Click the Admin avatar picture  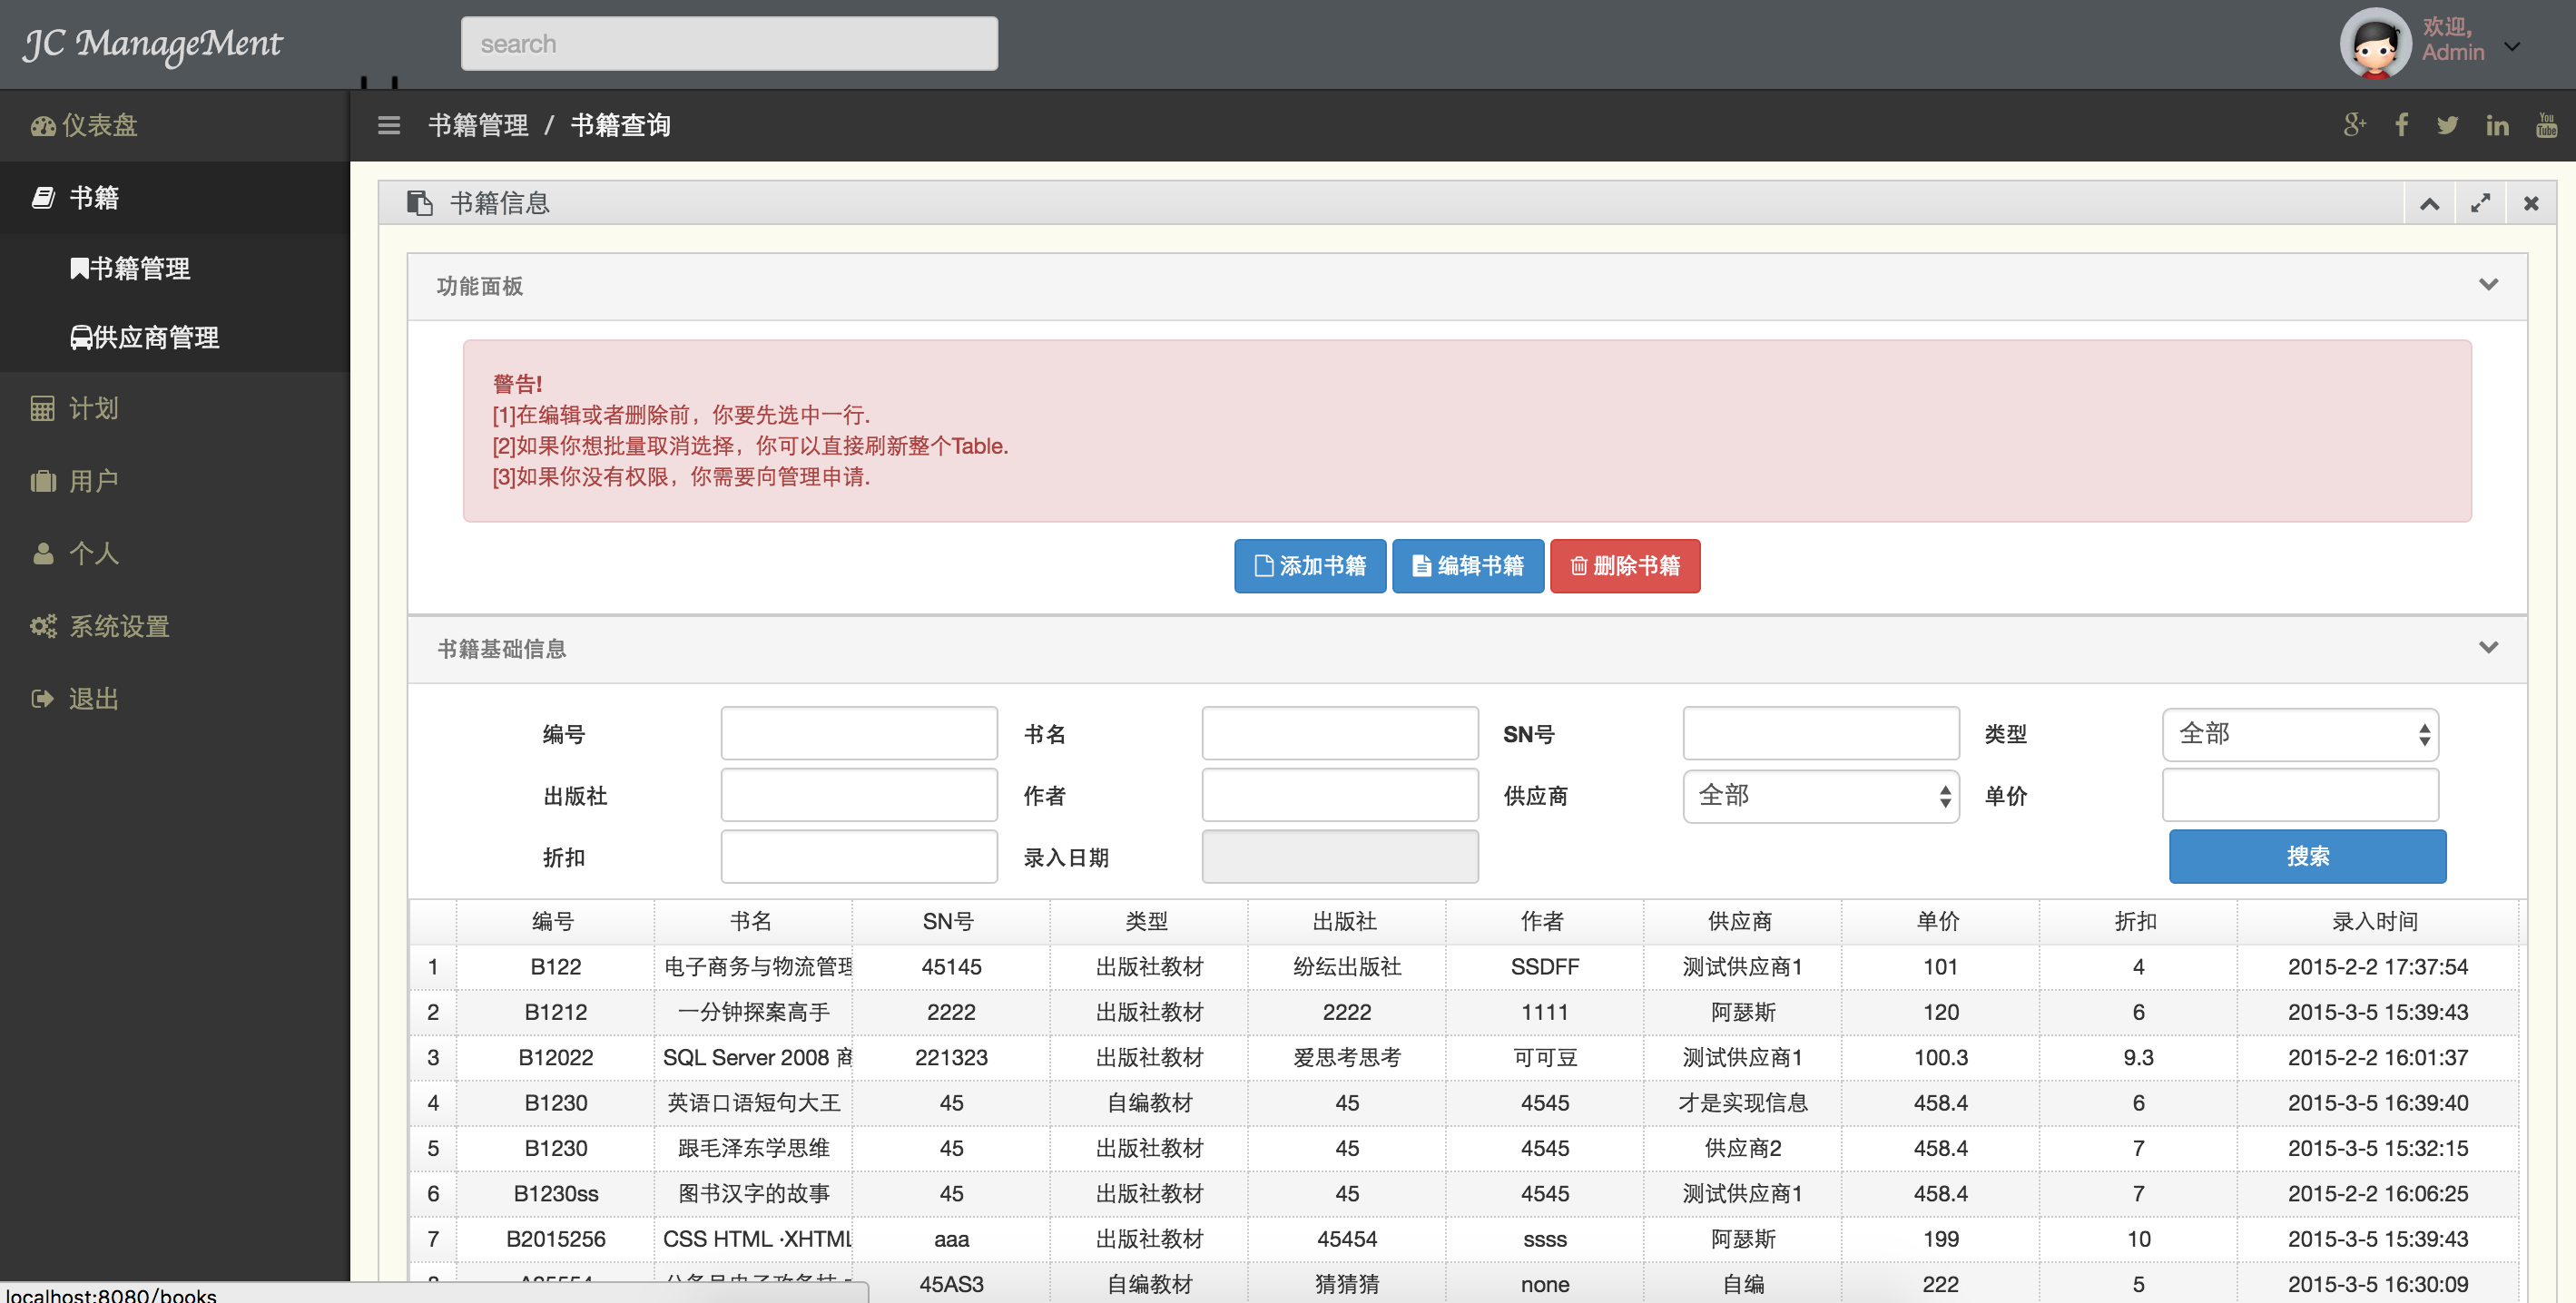point(2375,42)
